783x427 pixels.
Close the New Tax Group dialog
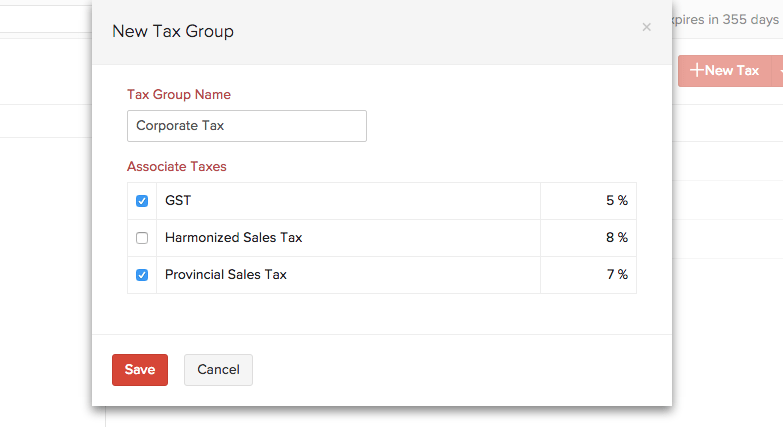tap(646, 28)
